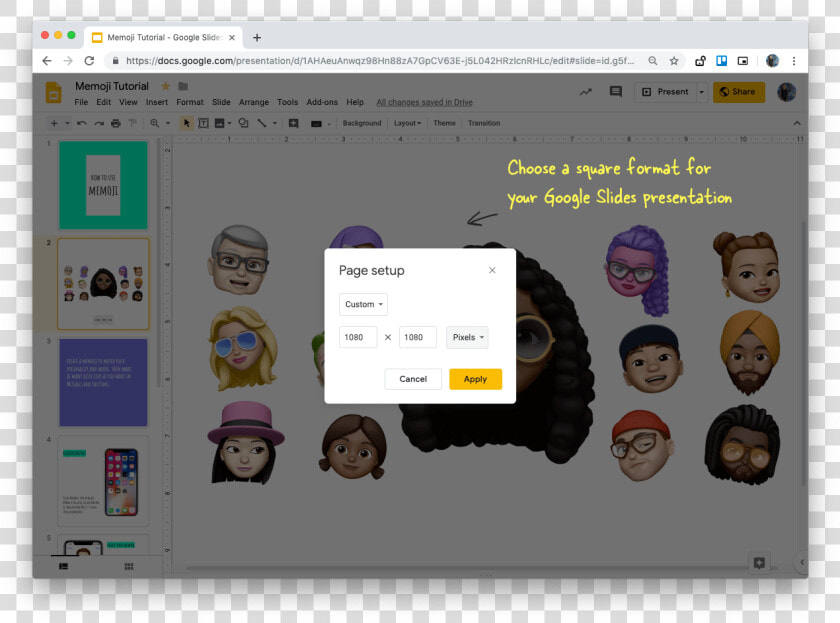Go back in the browser

[x=47, y=61]
